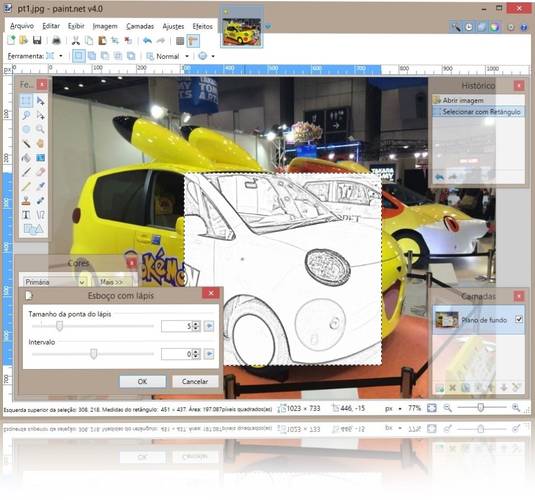Select the Move Selected Pixels tool

pyautogui.click(x=40, y=101)
